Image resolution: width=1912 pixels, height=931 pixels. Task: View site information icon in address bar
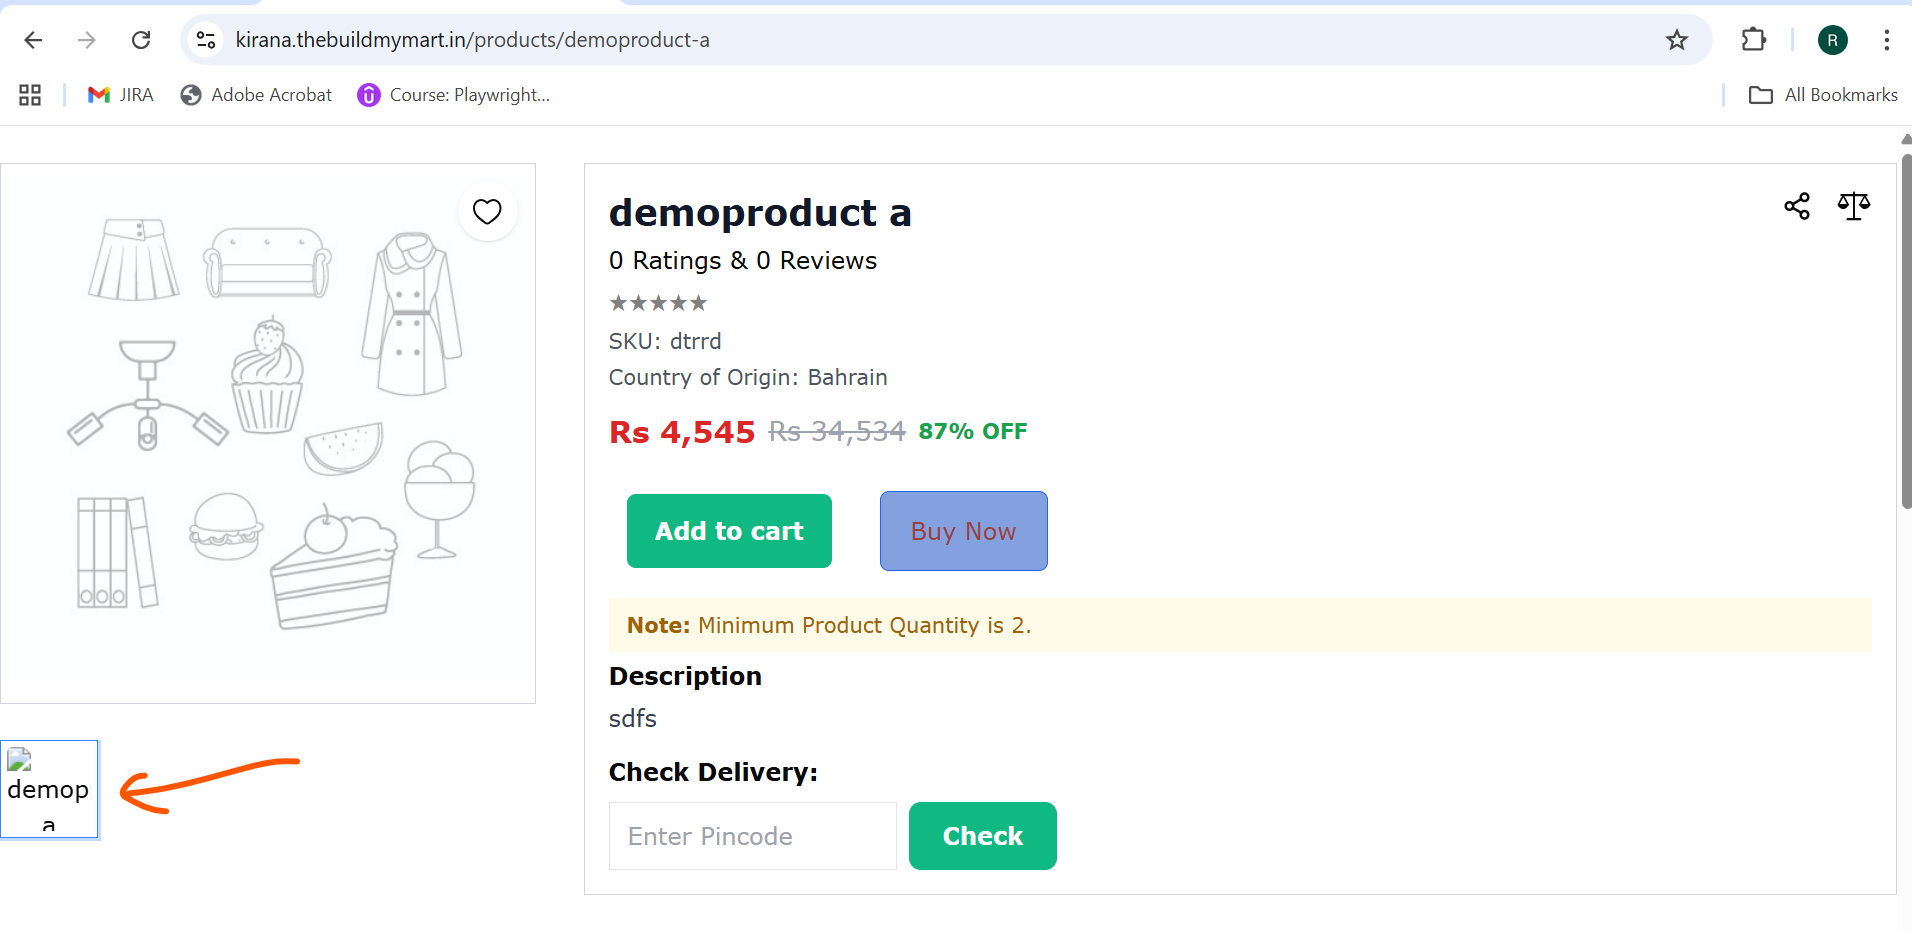(x=206, y=40)
